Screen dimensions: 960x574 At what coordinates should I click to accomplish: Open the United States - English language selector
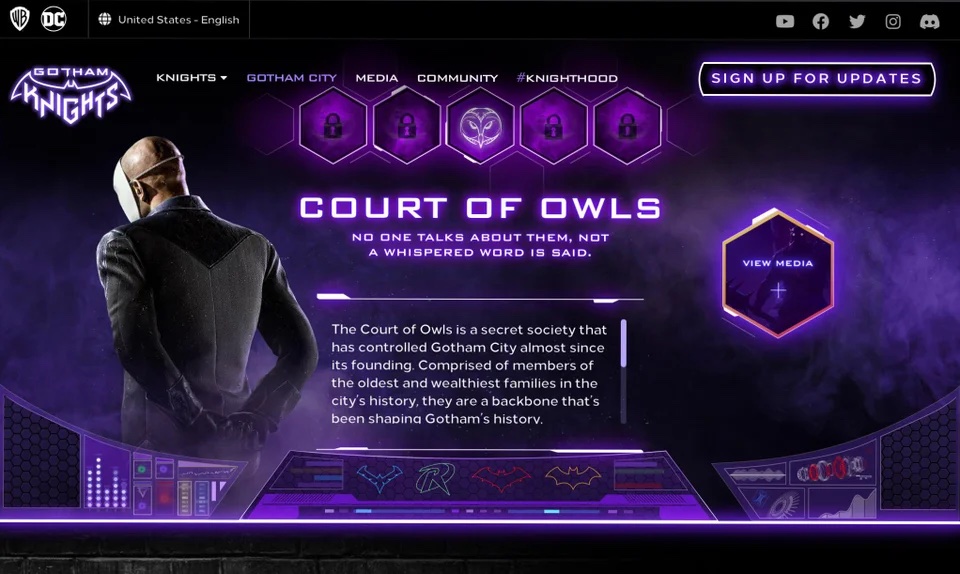[x=169, y=20]
